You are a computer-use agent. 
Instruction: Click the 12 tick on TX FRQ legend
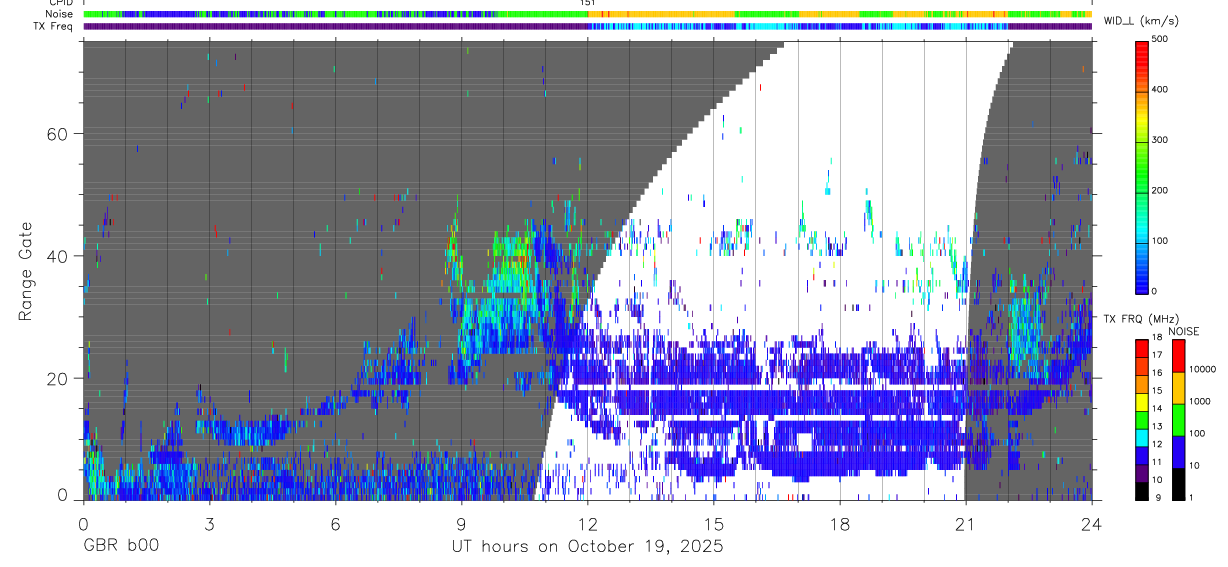coord(1157,445)
